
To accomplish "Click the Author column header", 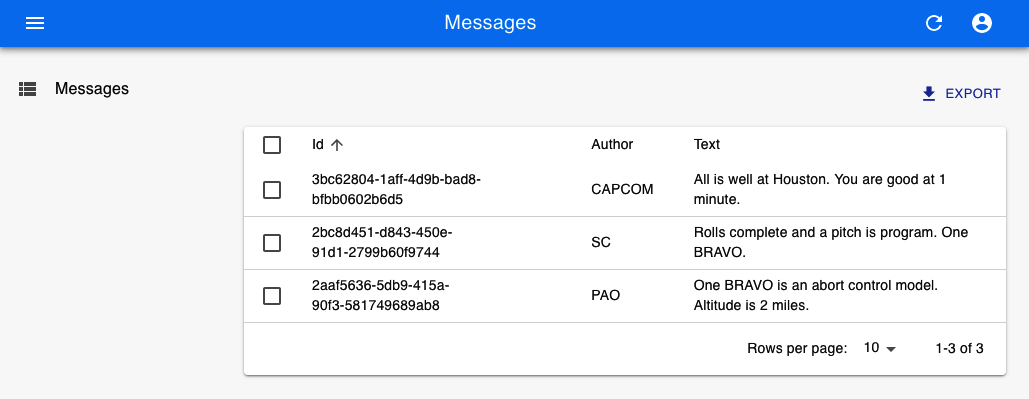I will [612, 144].
